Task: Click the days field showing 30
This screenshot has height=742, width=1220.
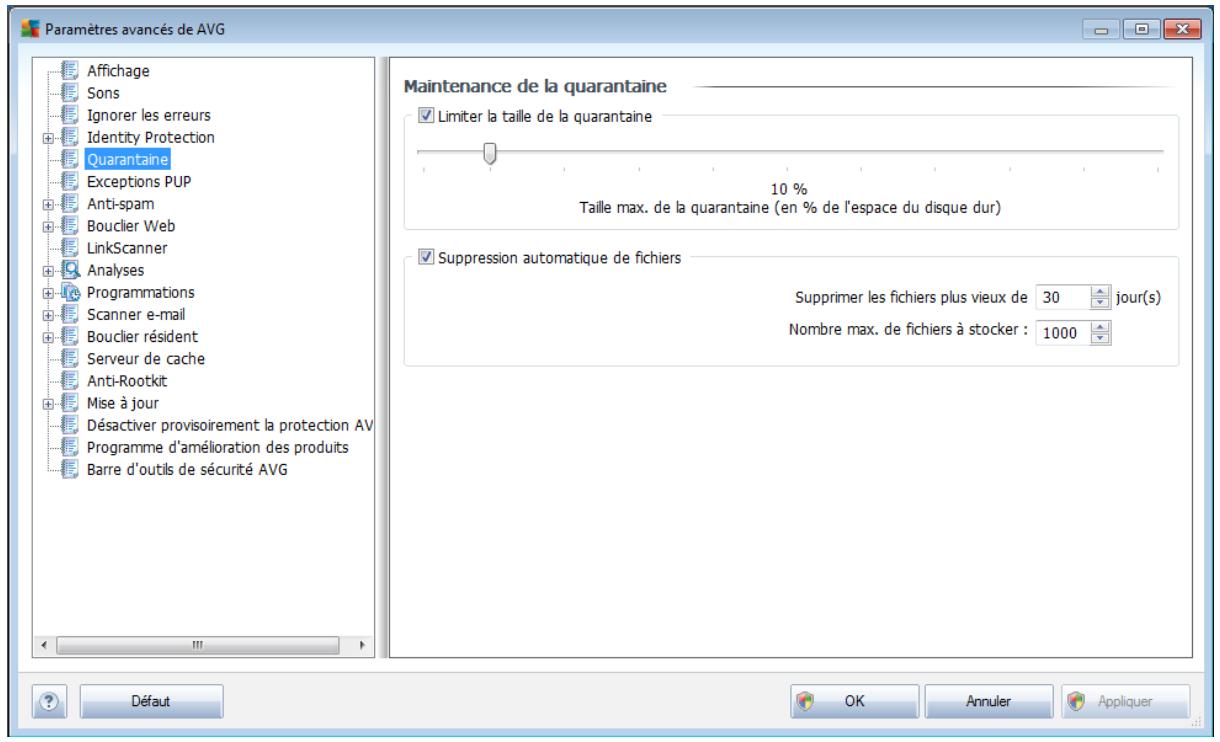Action: pos(1061,298)
